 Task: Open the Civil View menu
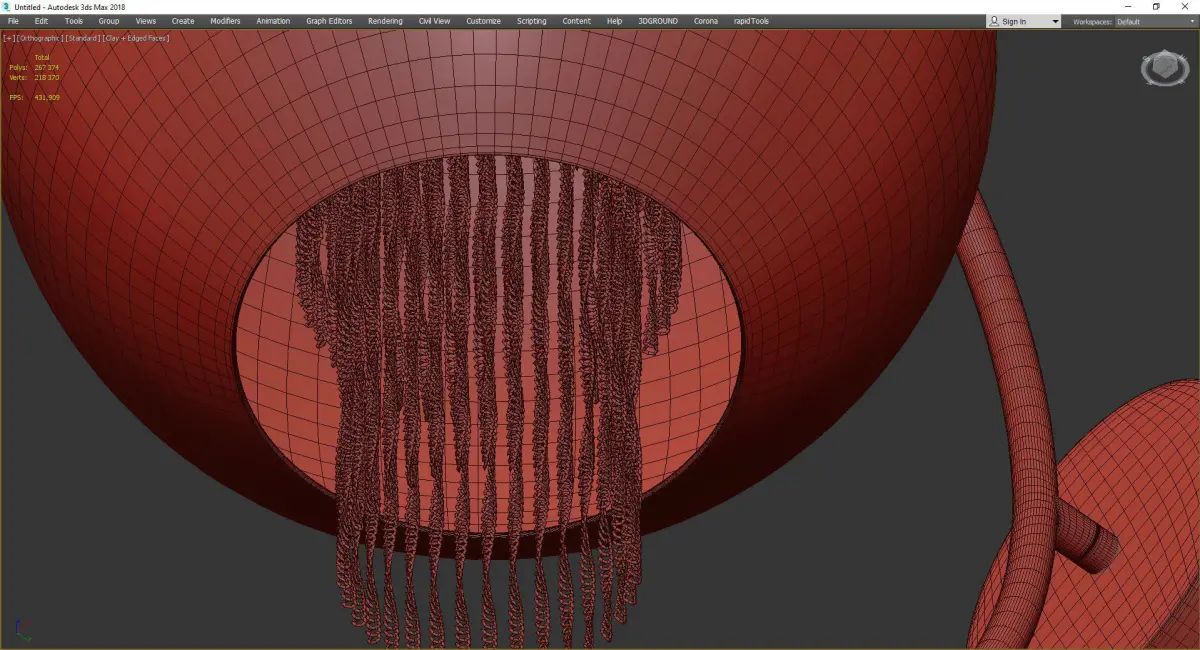coord(434,21)
